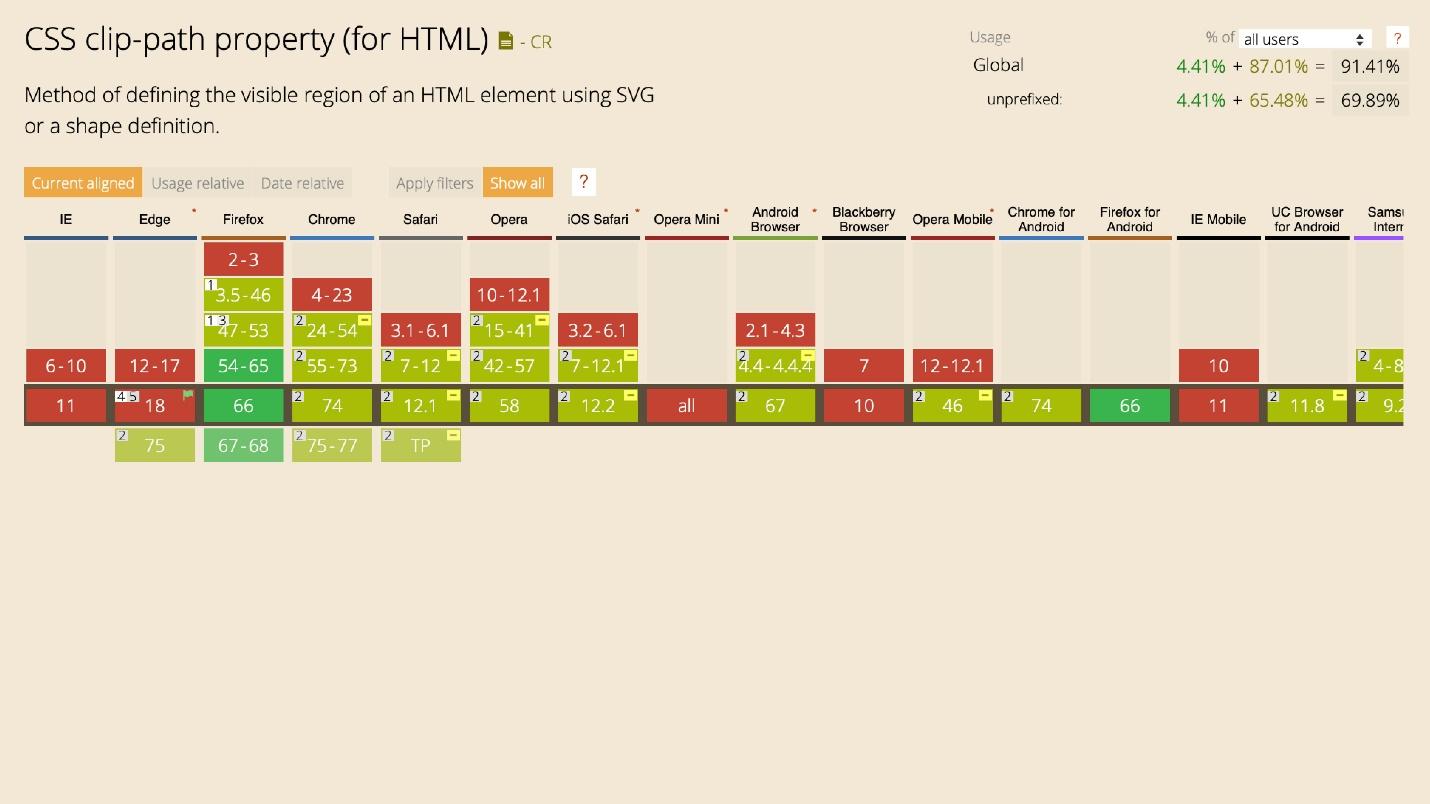Click note badge "4 5" on Edge 18
Viewport: 1430px width, 804px height.
pyautogui.click(x=127, y=396)
